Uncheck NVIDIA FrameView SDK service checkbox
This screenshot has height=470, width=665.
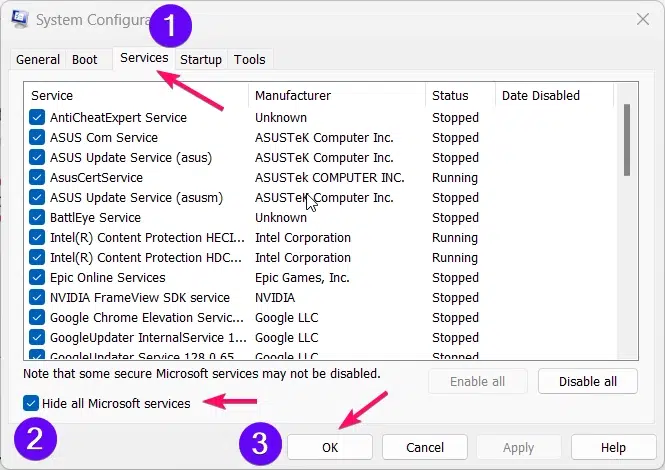pos(37,297)
